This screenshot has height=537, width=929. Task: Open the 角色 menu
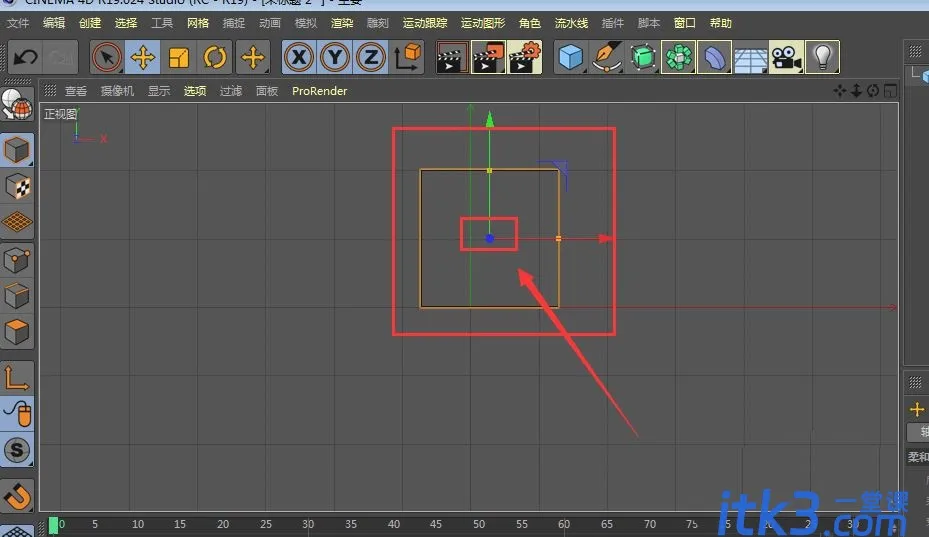coord(530,23)
